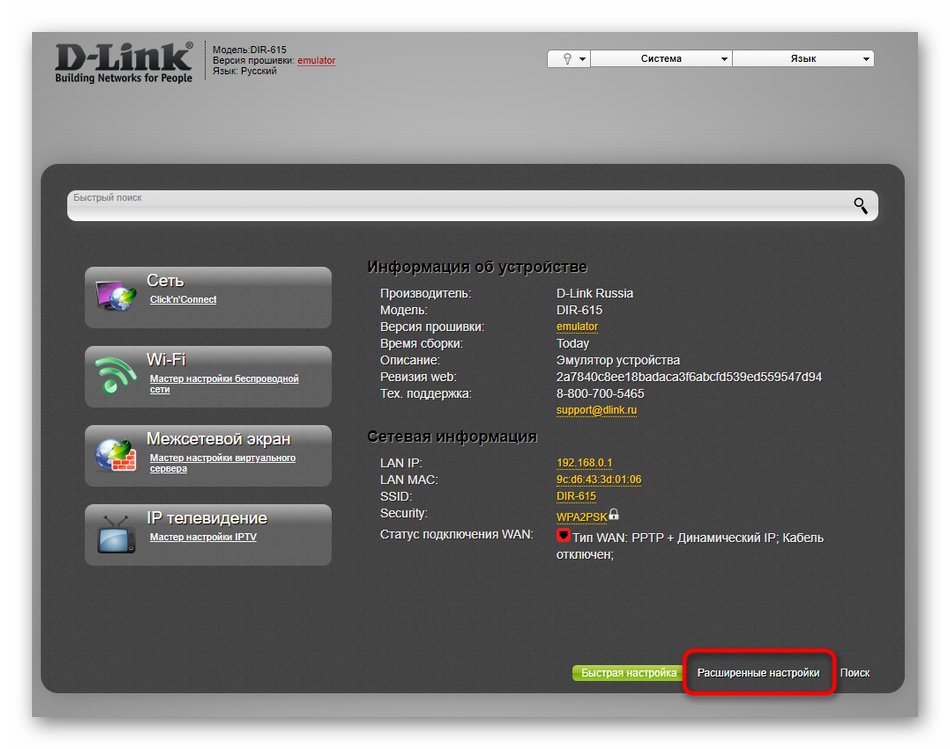Focus the Быстрый поиск search field
Screen dimensions: 950x749
point(450,206)
